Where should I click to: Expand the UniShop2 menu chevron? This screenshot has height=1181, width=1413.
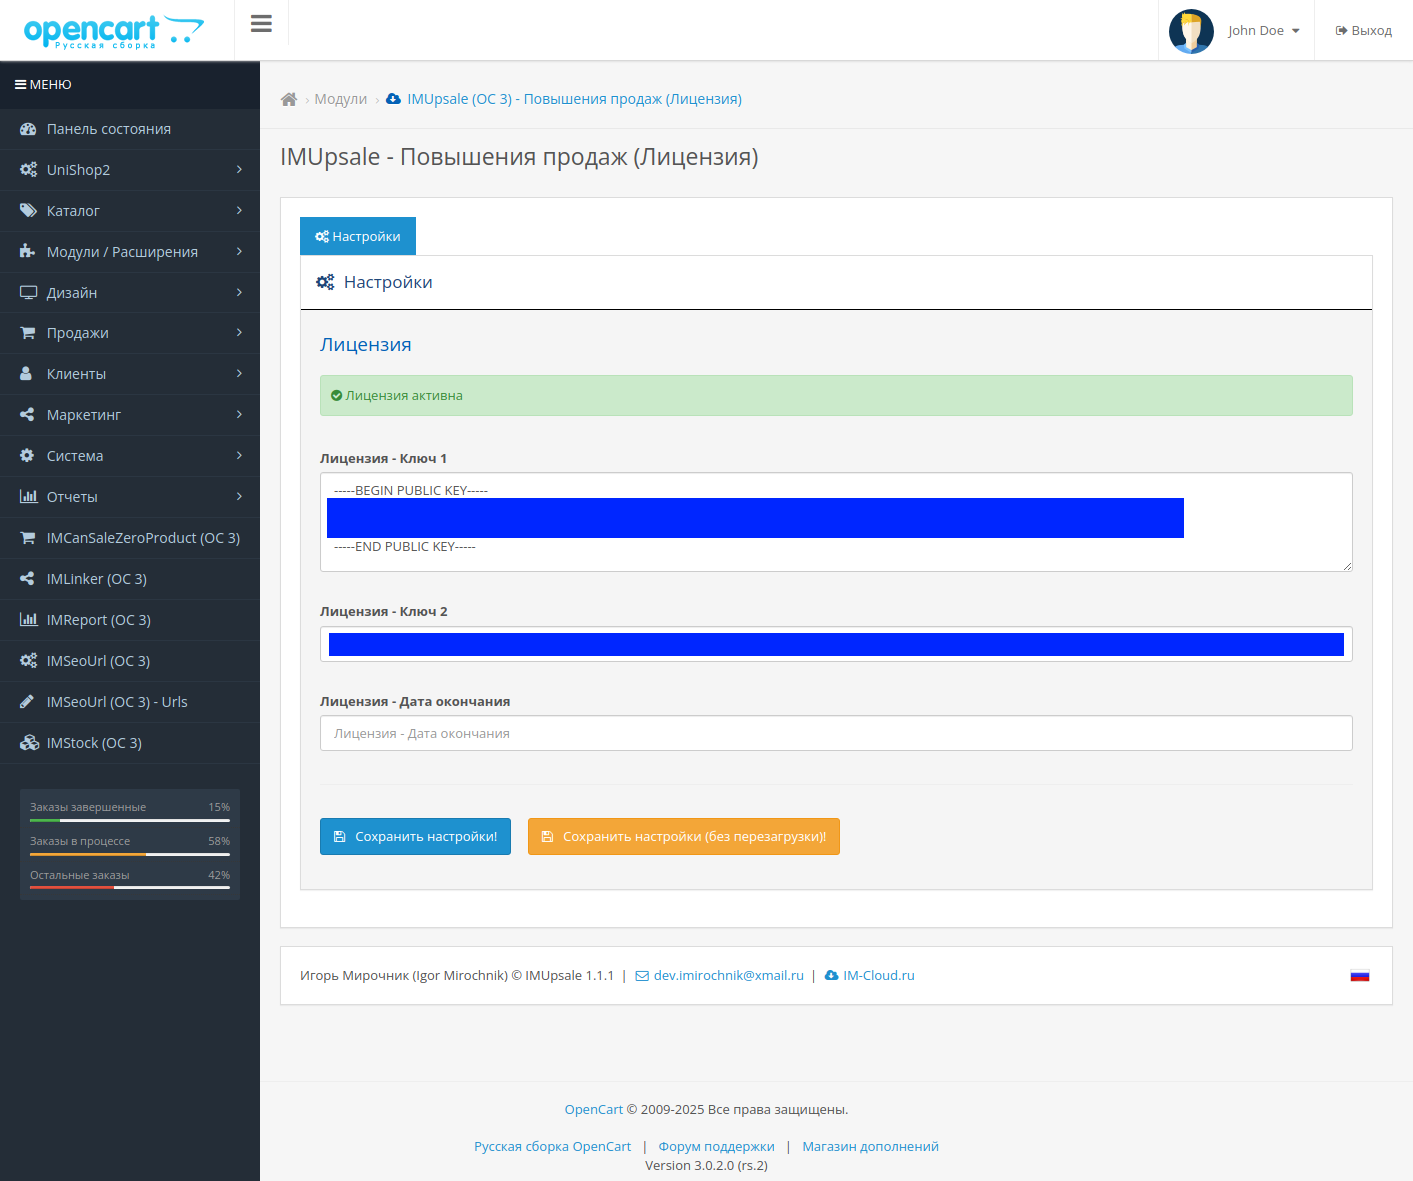coord(239,170)
